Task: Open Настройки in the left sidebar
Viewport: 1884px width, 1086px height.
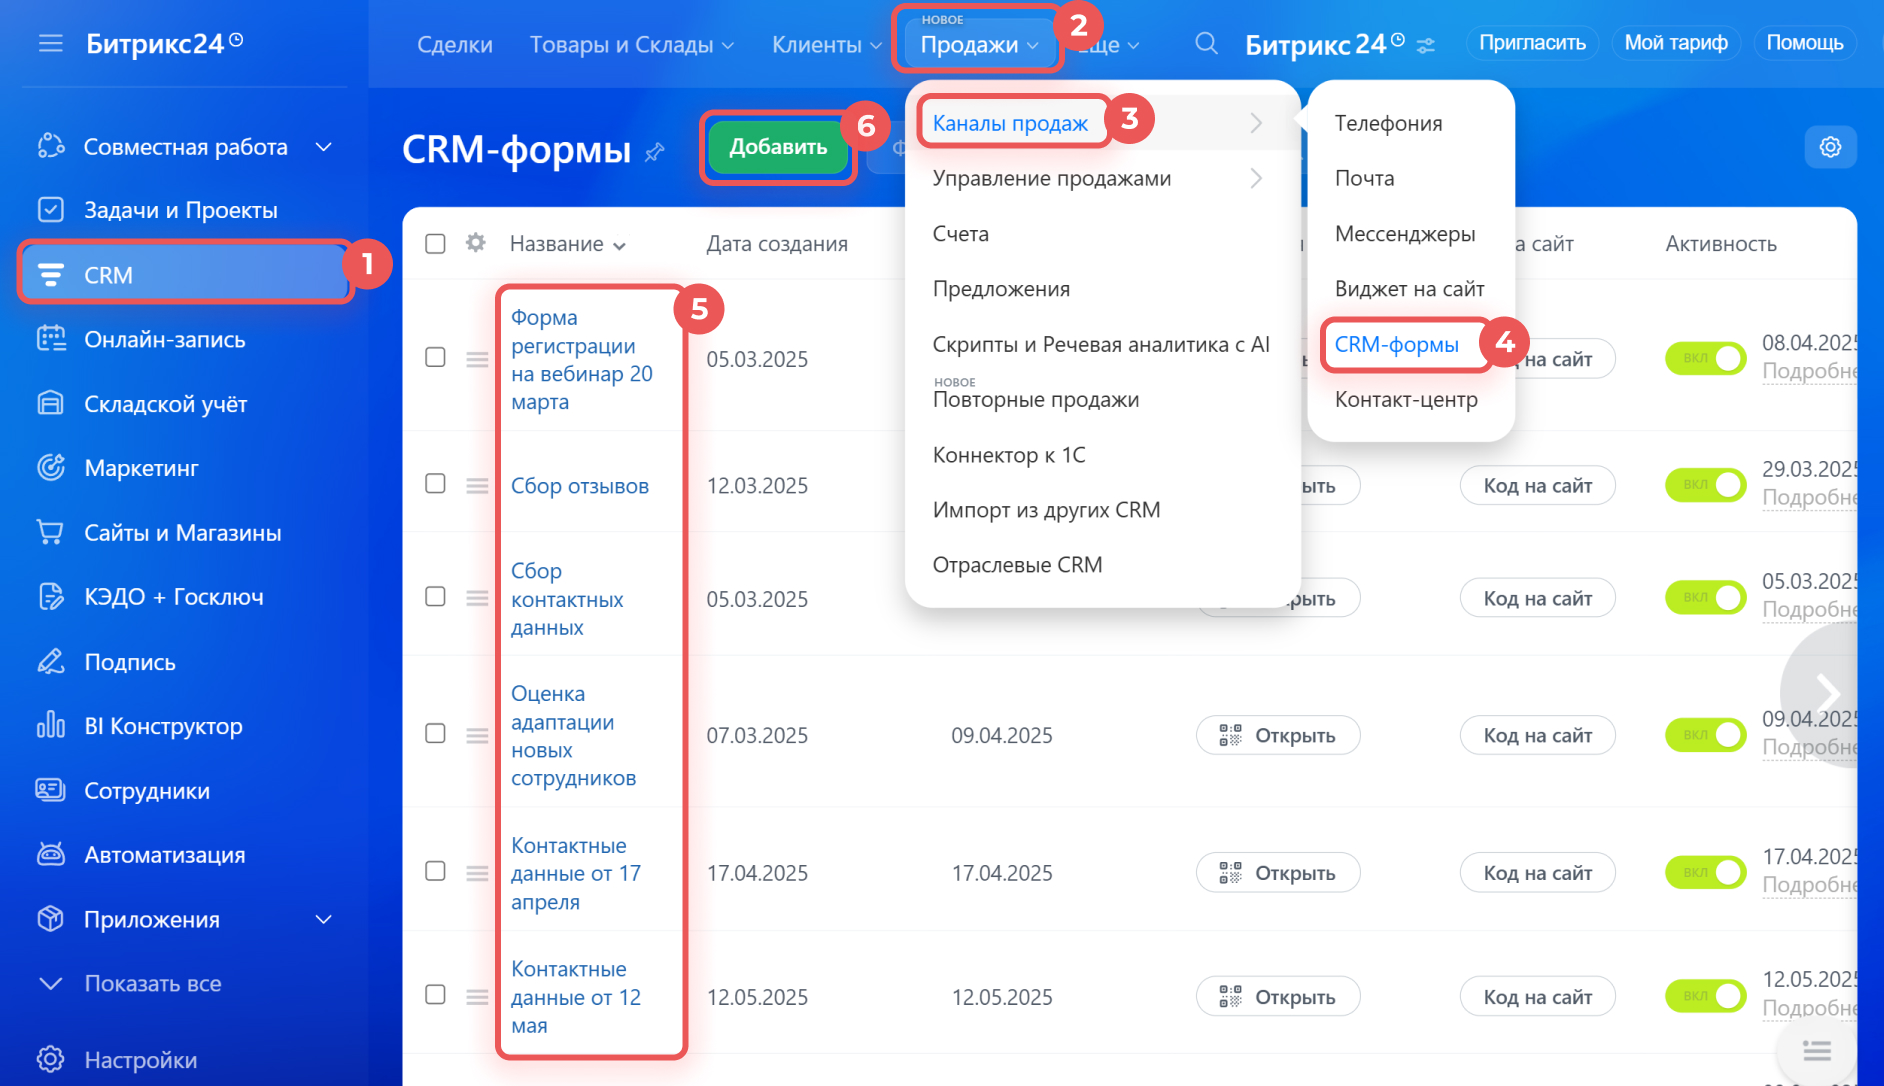Action: (x=140, y=1059)
